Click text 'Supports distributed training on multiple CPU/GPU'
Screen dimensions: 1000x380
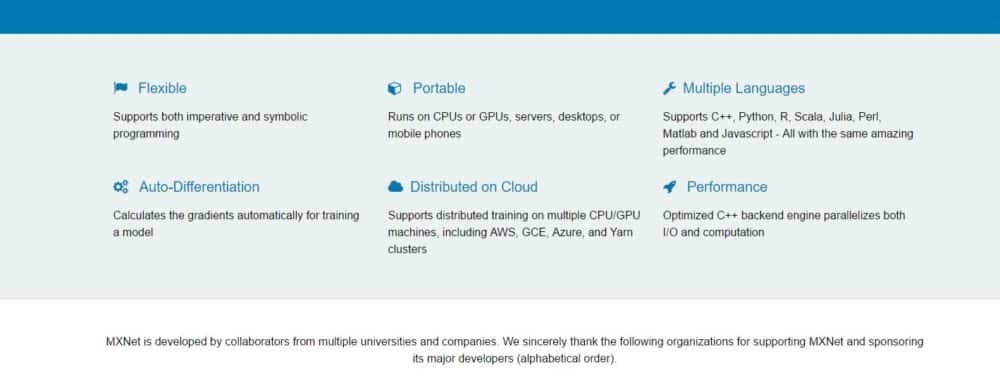pyautogui.click(x=514, y=216)
